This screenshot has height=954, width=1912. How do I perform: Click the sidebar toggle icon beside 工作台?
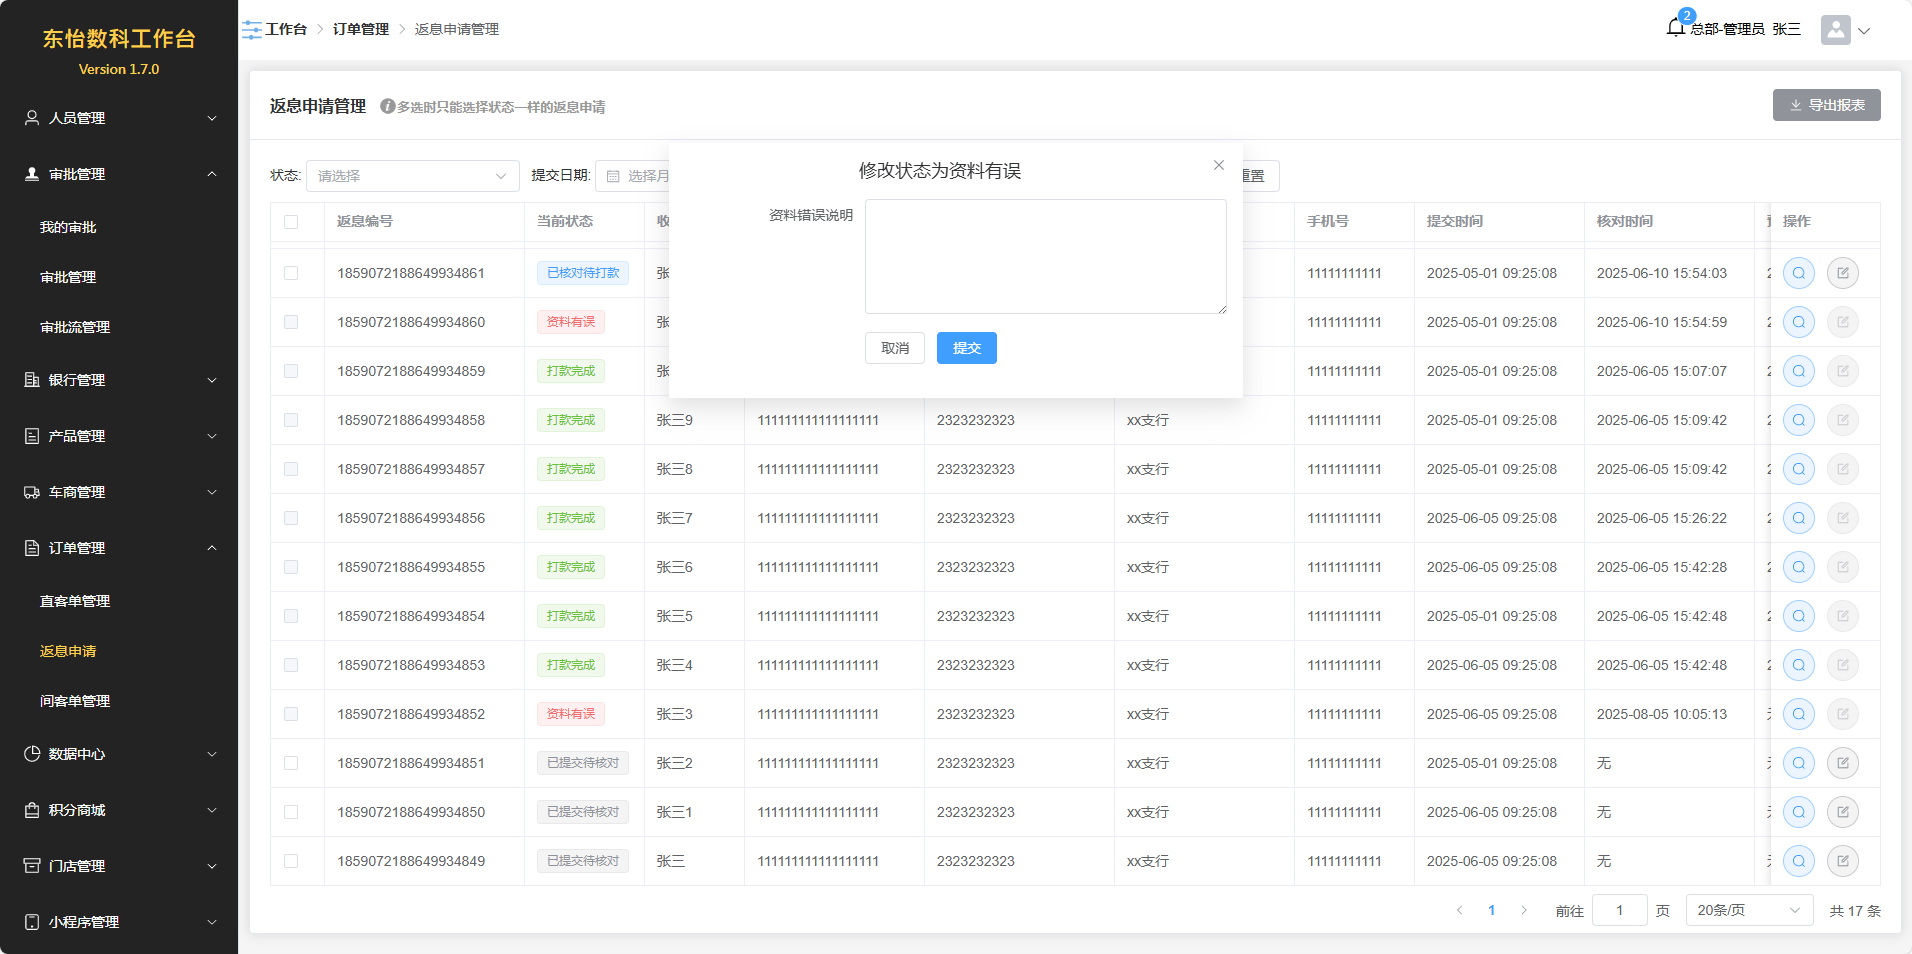252,30
